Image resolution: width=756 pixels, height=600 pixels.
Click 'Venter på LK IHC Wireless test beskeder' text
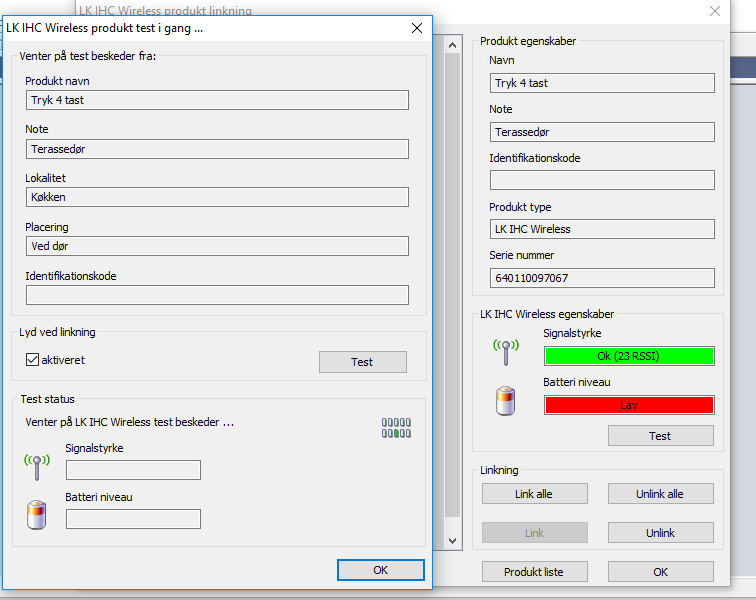pos(129,422)
